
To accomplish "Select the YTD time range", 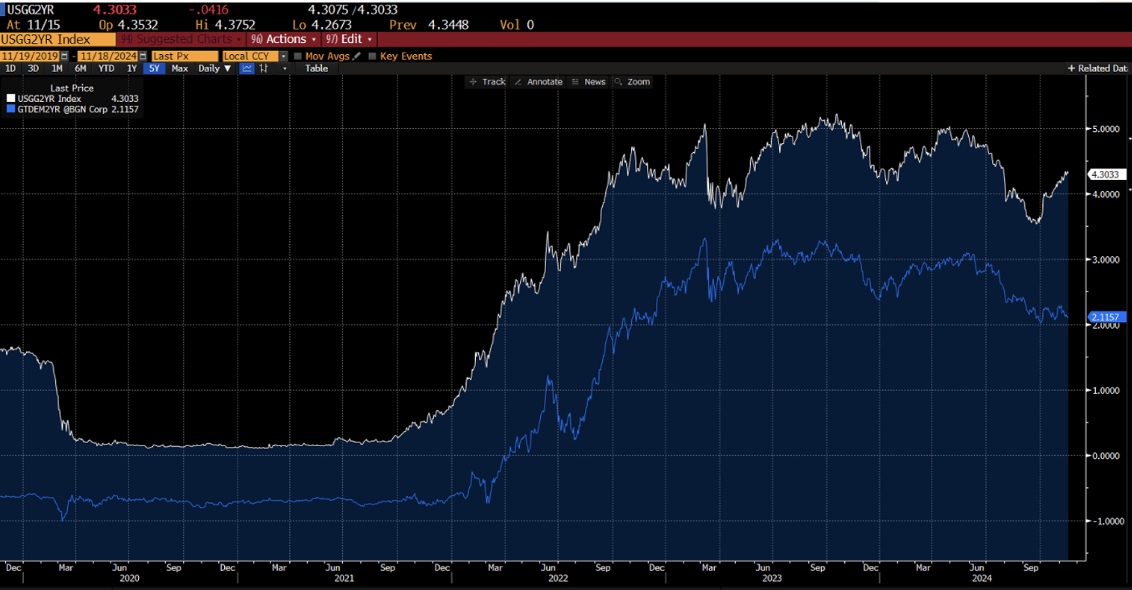I will 106,69.
